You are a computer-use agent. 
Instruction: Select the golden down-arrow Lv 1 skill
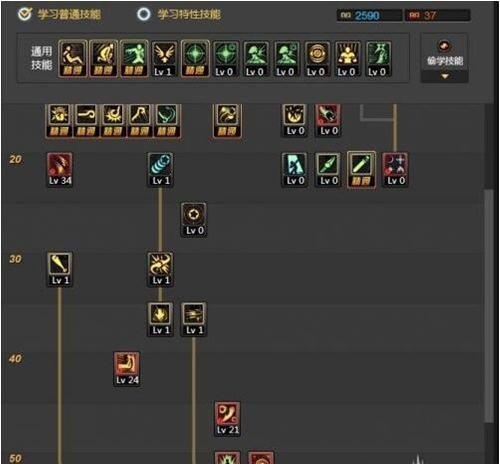[x=160, y=319]
